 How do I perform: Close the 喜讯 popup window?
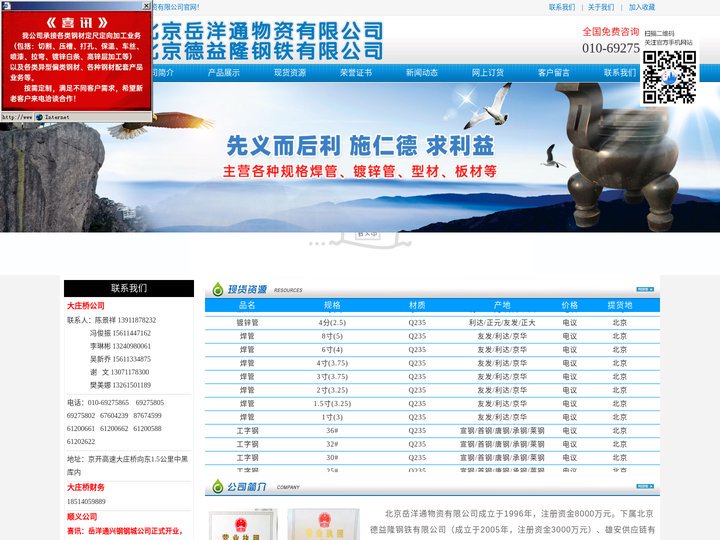(x=146, y=6)
